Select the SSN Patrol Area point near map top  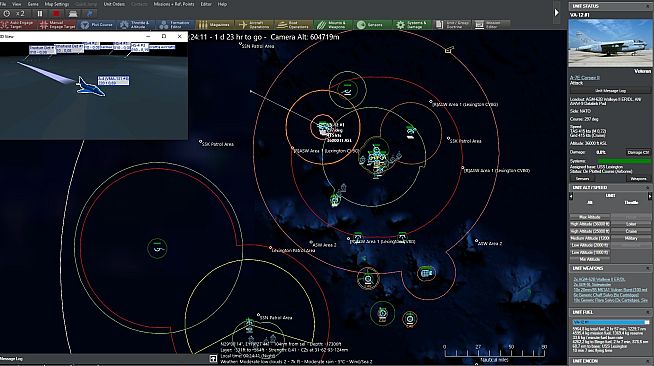pos(240,44)
